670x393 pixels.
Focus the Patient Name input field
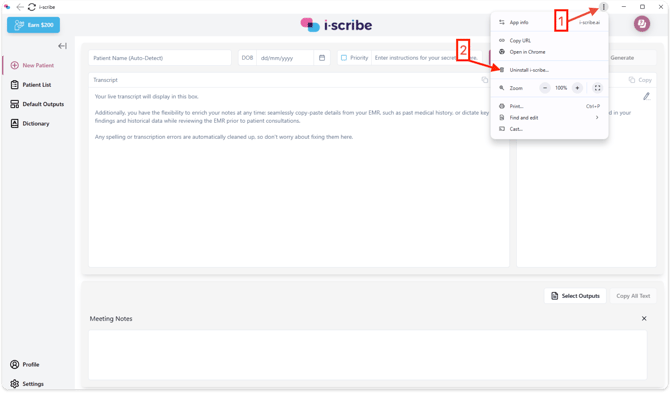pyautogui.click(x=160, y=58)
